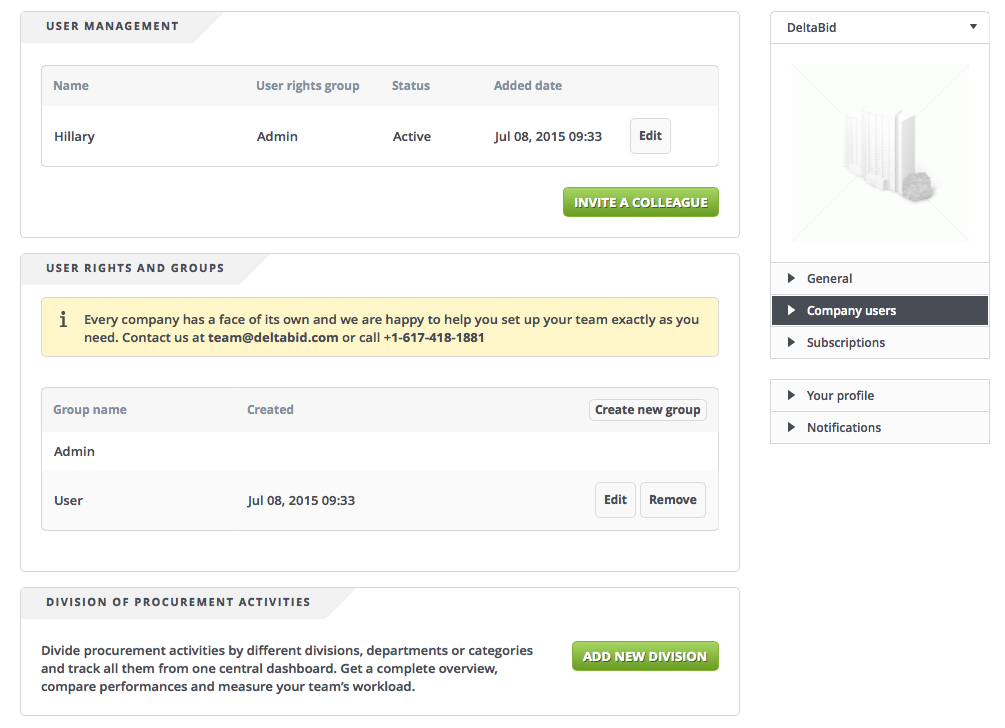The width and height of the screenshot is (1005, 728).
Task: Edit the user Hillary
Action: [x=650, y=136]
